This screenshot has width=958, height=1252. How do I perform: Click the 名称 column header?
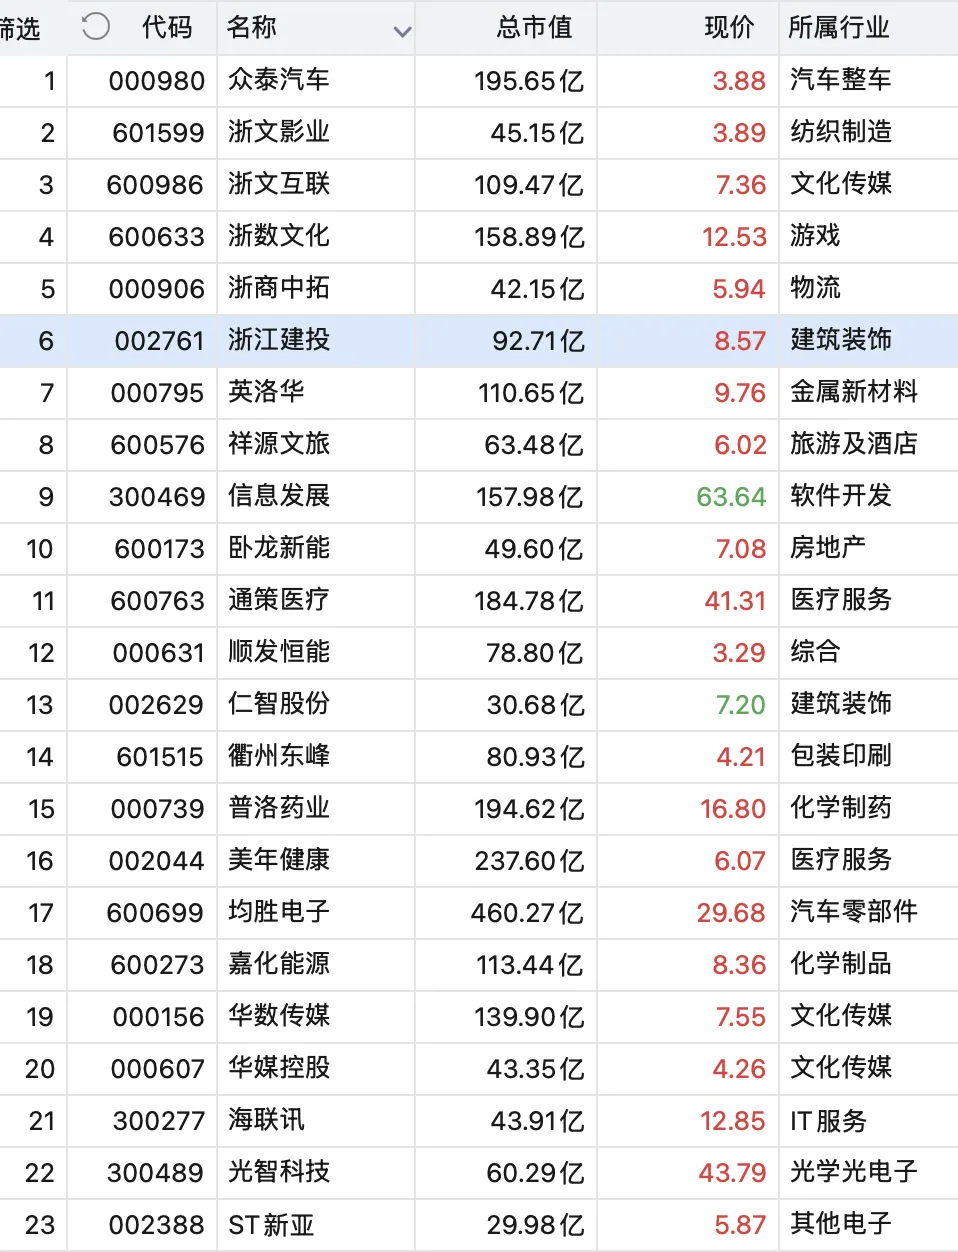tap(252, 27)
